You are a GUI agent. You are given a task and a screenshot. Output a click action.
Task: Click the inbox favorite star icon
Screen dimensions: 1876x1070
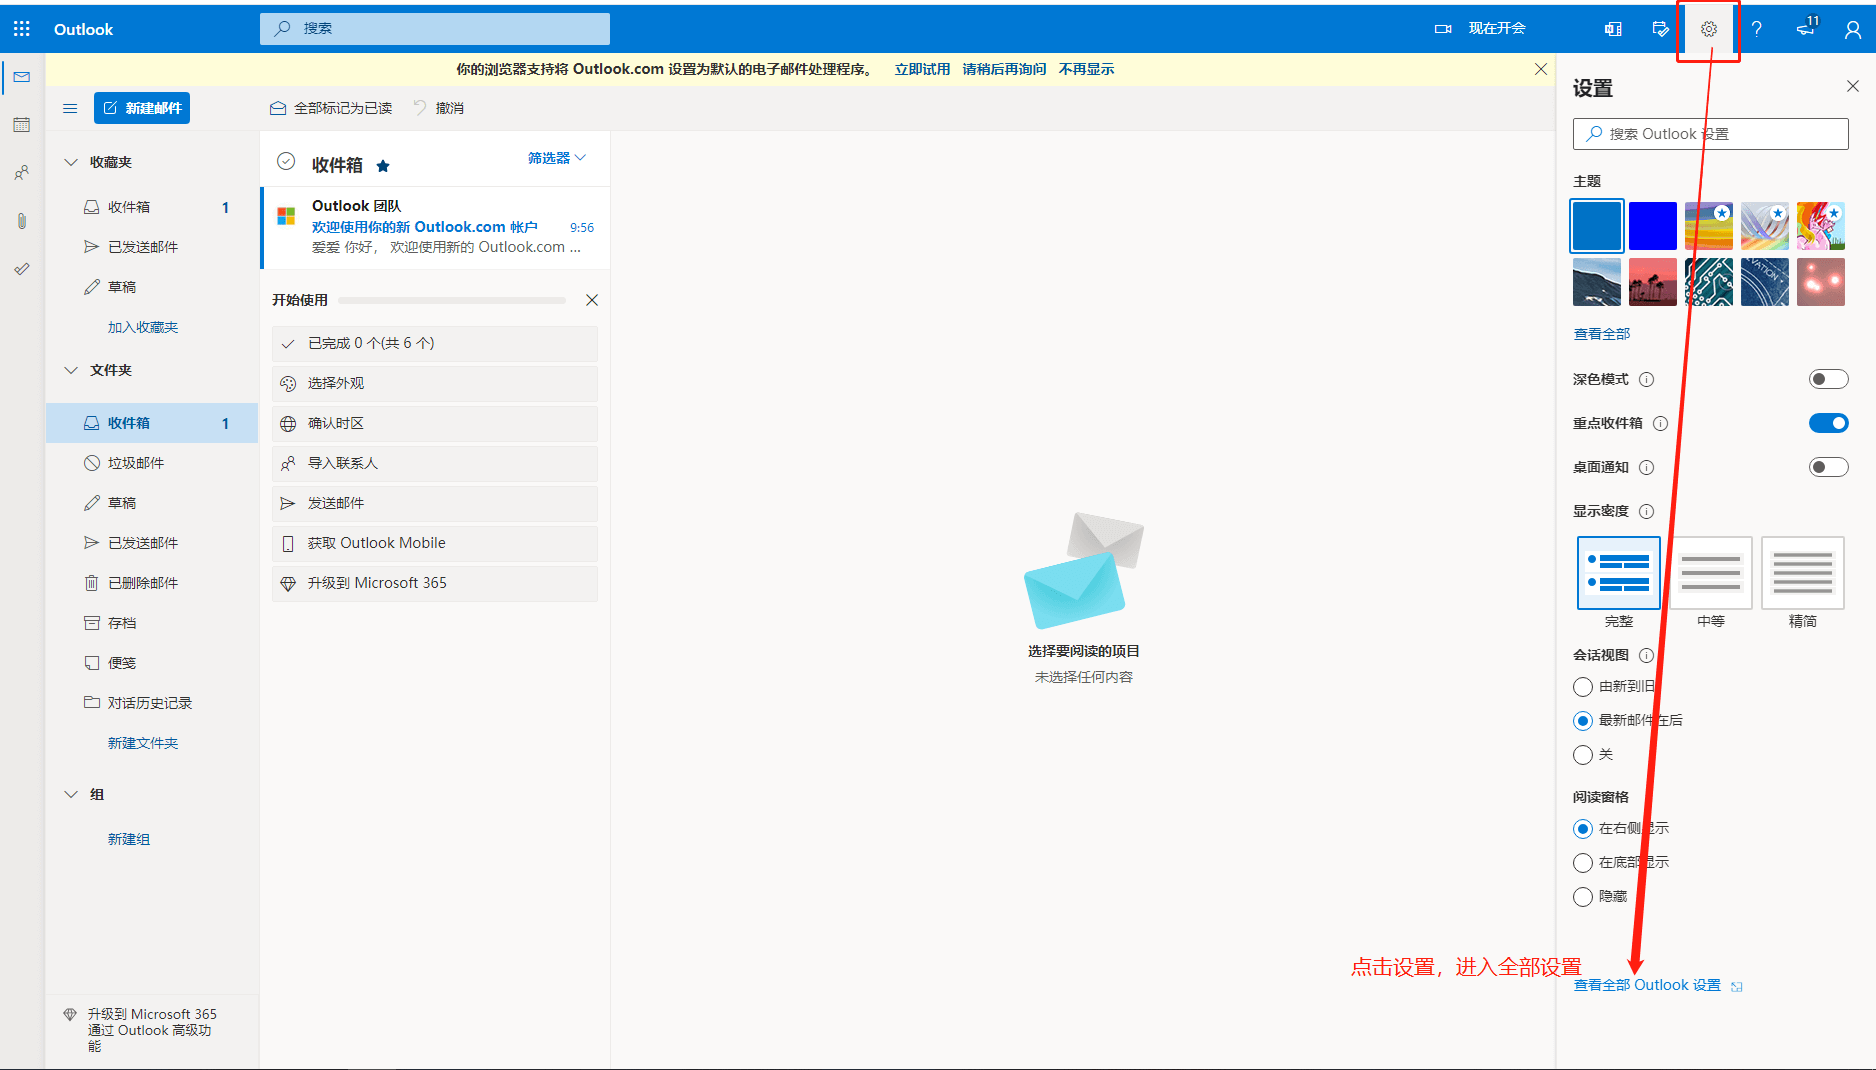tap(383, 166)
